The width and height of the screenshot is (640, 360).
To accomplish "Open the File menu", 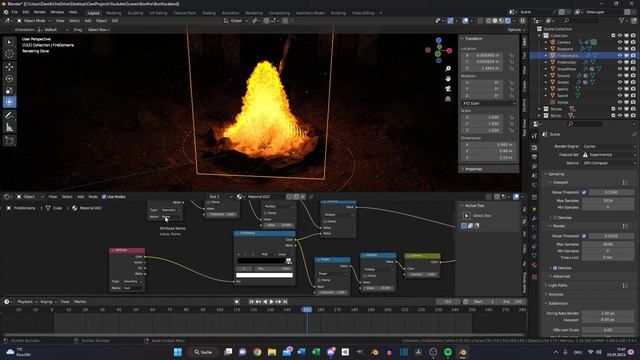I will tap(15, 12).
